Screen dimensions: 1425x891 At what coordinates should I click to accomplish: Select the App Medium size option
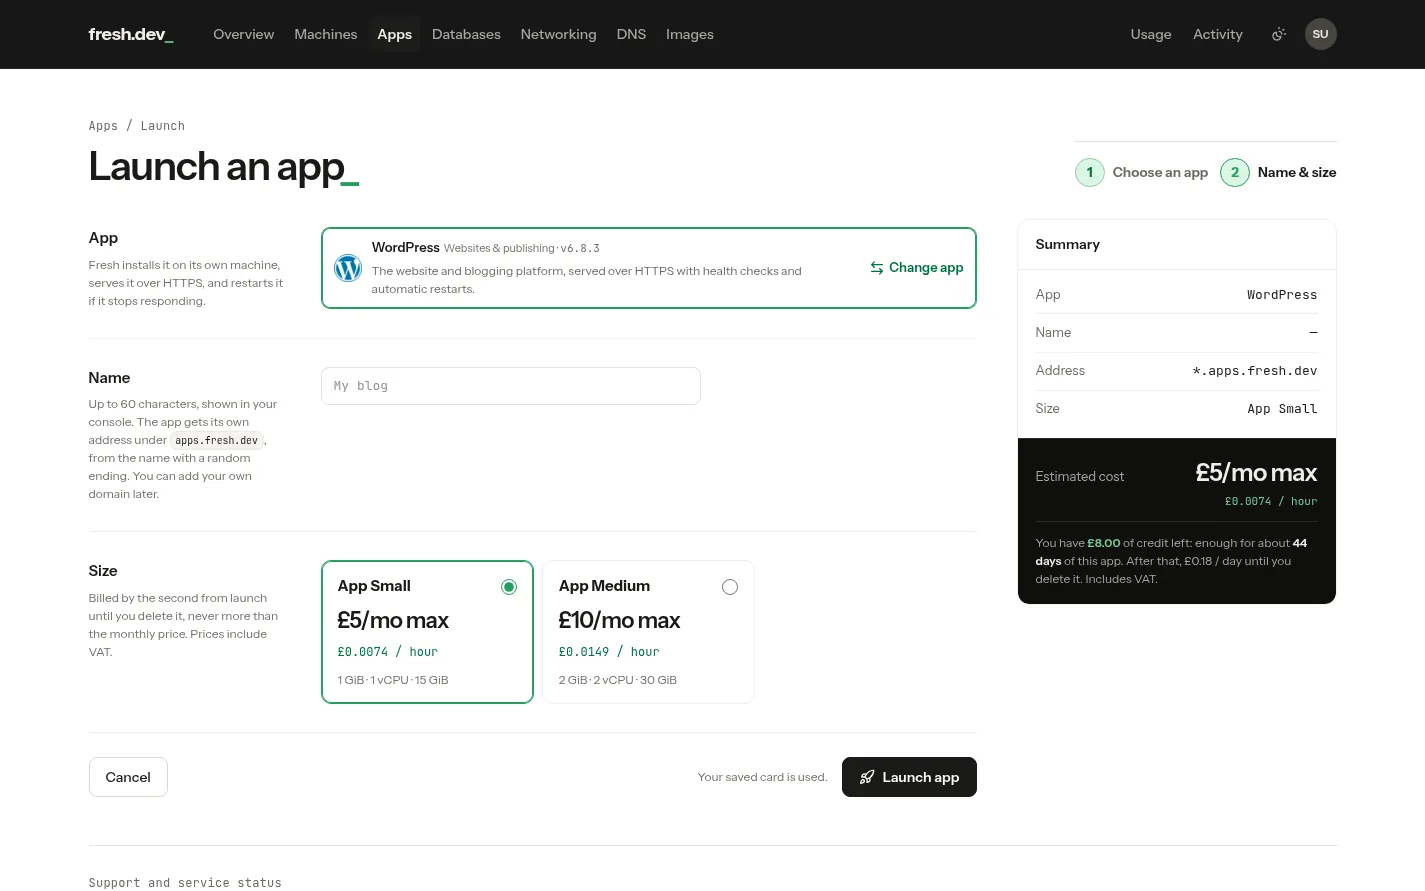[x=648, y=632]
